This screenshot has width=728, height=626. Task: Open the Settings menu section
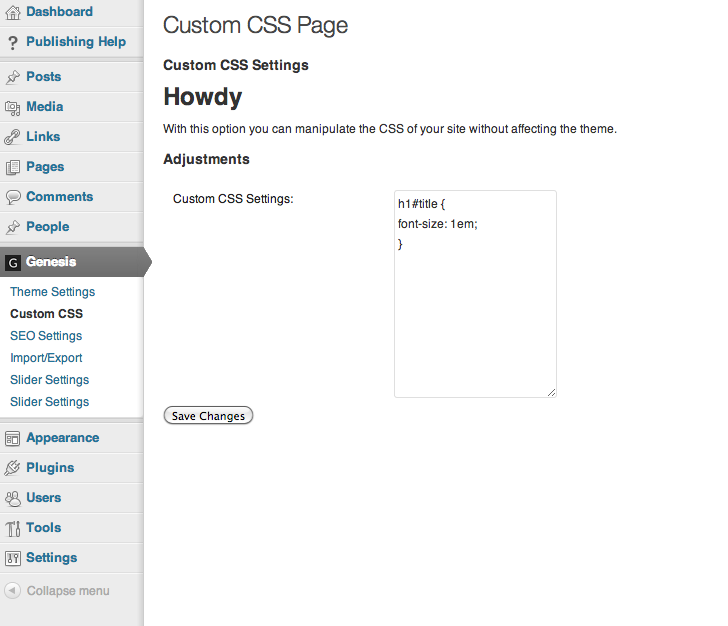tap(51, 558)
